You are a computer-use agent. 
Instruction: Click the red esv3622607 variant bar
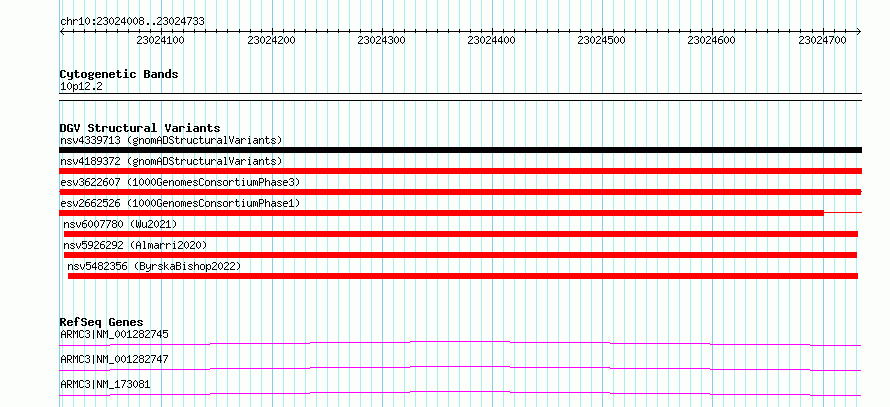coord(460,192)
